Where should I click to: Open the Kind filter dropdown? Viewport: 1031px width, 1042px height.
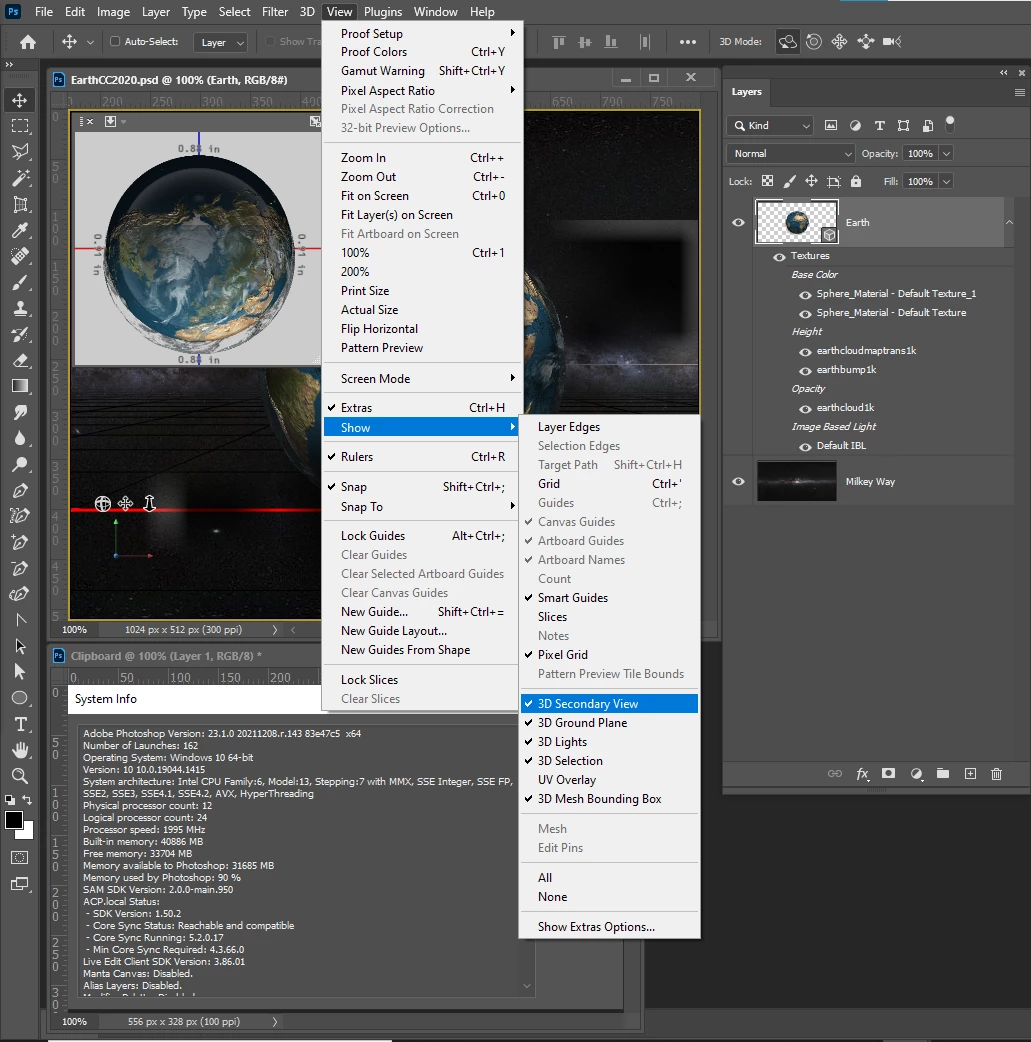(770, 126)
